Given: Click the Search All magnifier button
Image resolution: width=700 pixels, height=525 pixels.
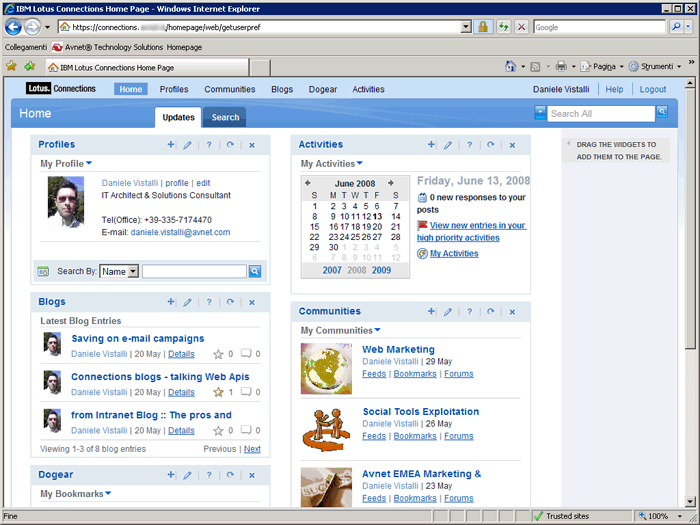Looking at the screenshot, I should pos(662,112).
